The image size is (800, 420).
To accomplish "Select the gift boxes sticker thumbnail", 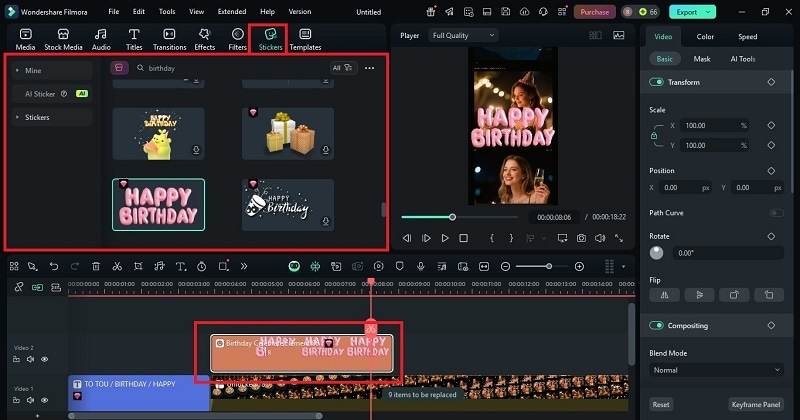I will 288,134.
